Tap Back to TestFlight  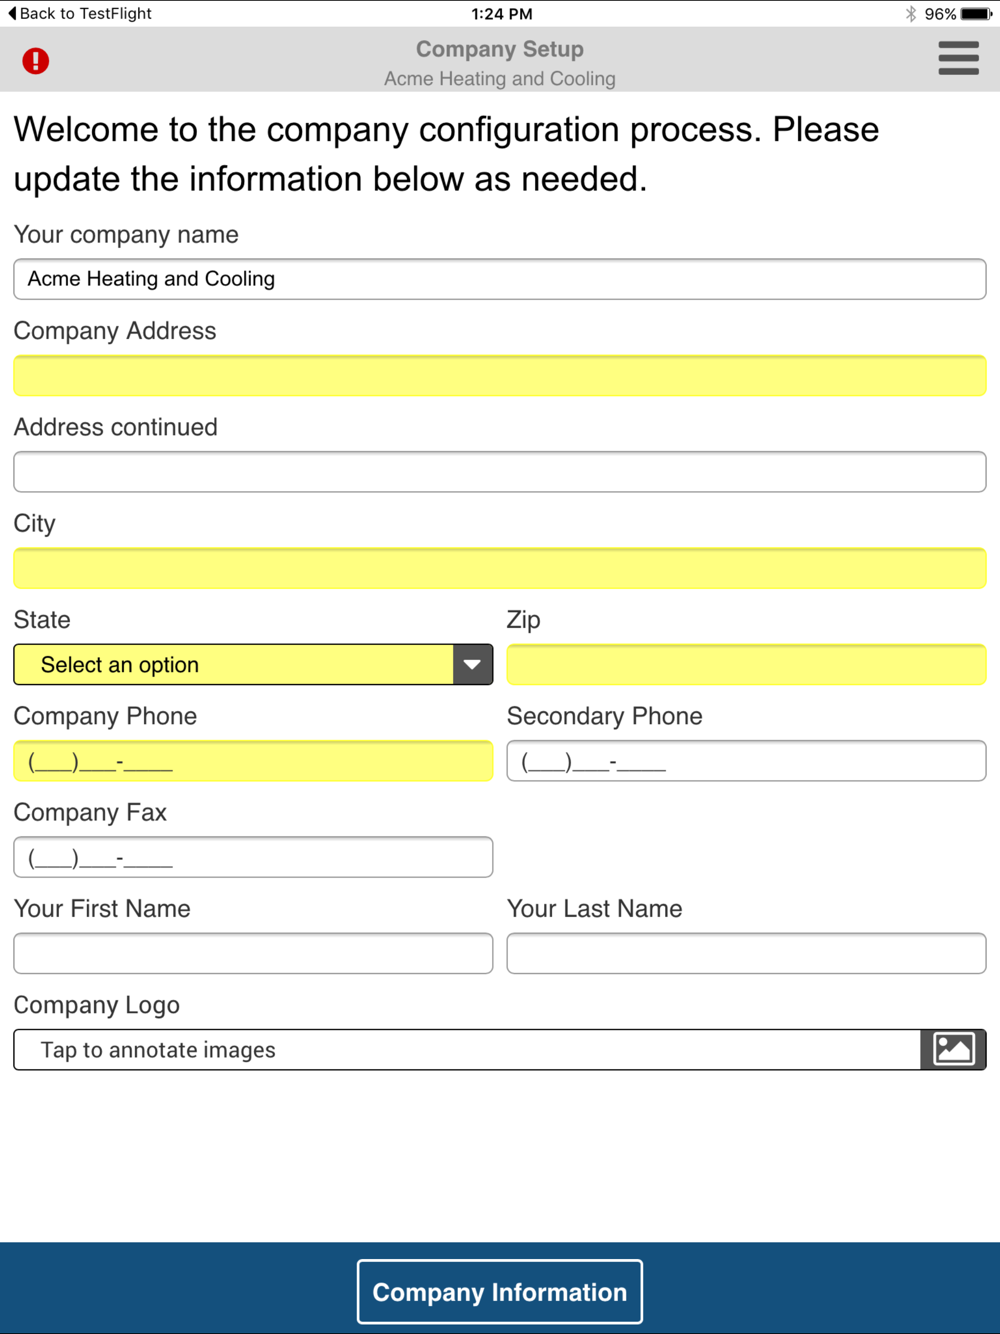click(x=80, y=14)
